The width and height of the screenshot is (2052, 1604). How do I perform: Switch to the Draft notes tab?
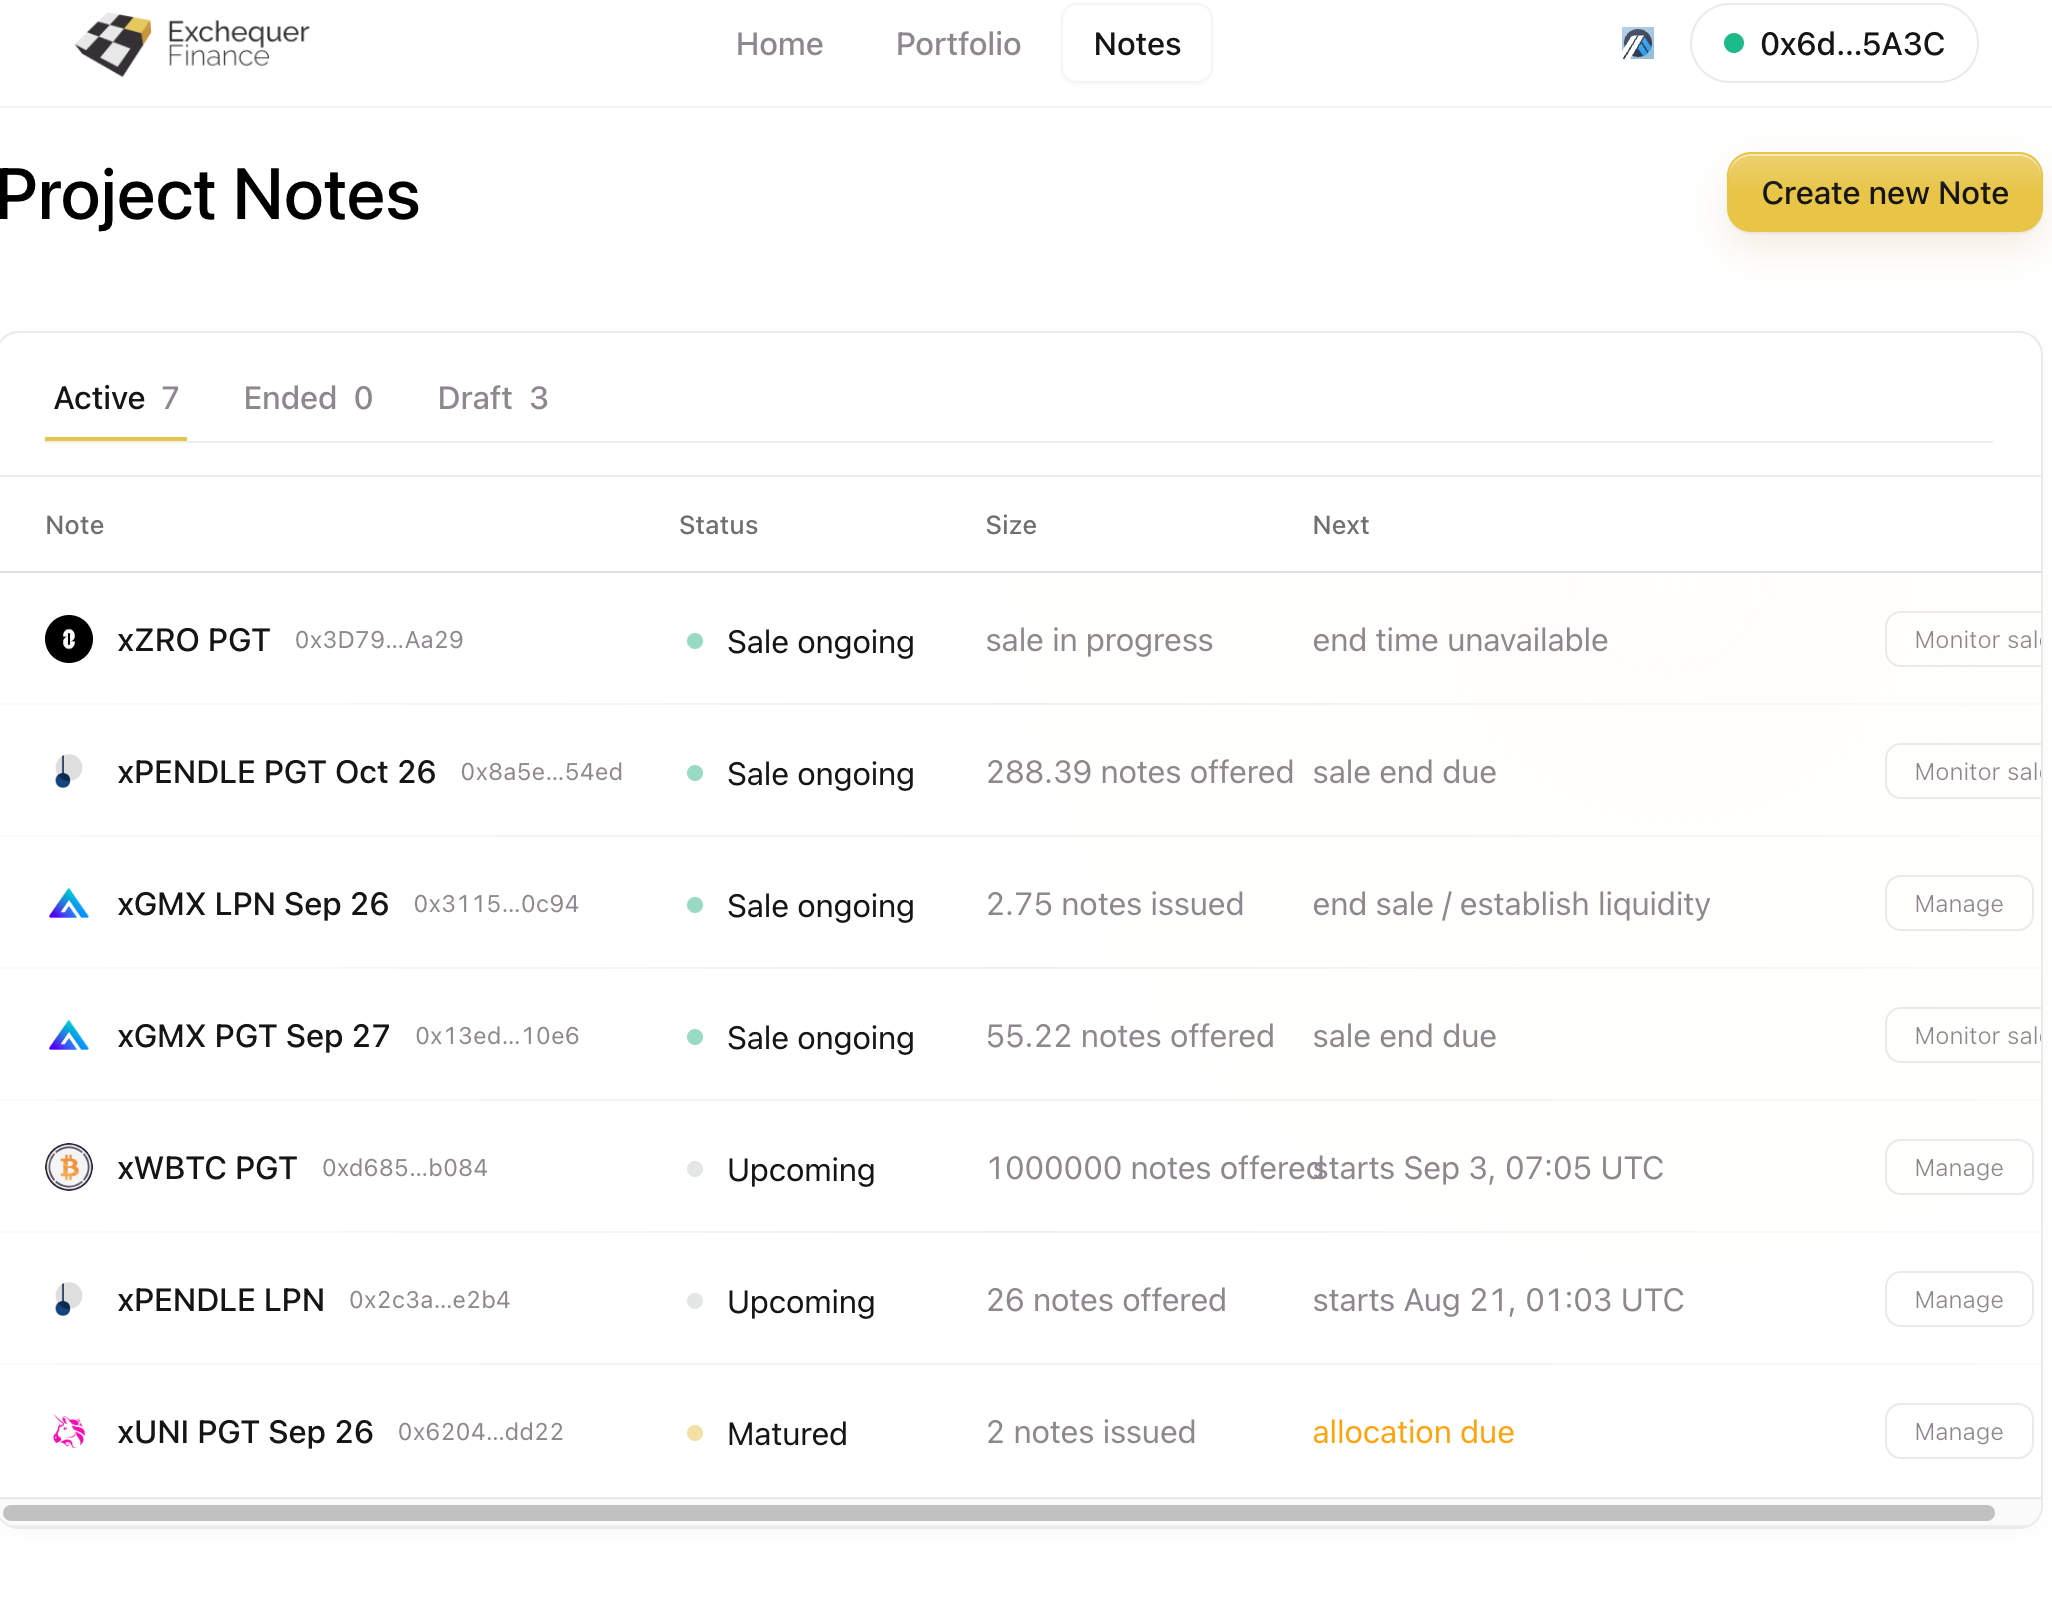[493, 398]
